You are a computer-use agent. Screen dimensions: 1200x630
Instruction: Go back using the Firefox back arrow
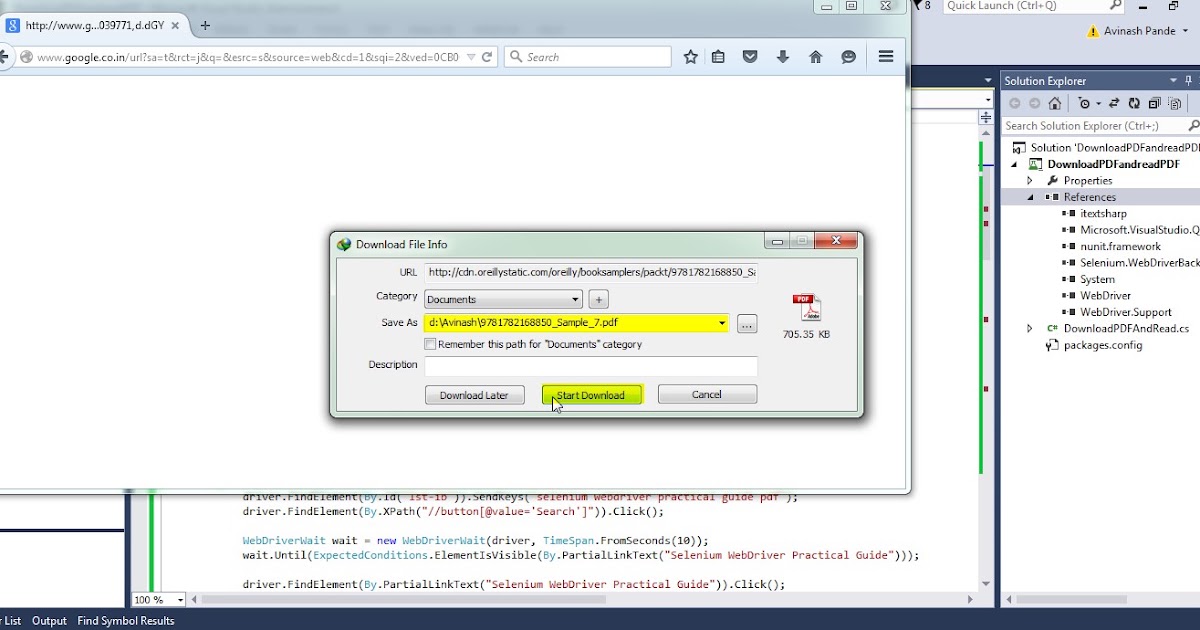coord(4,57)
